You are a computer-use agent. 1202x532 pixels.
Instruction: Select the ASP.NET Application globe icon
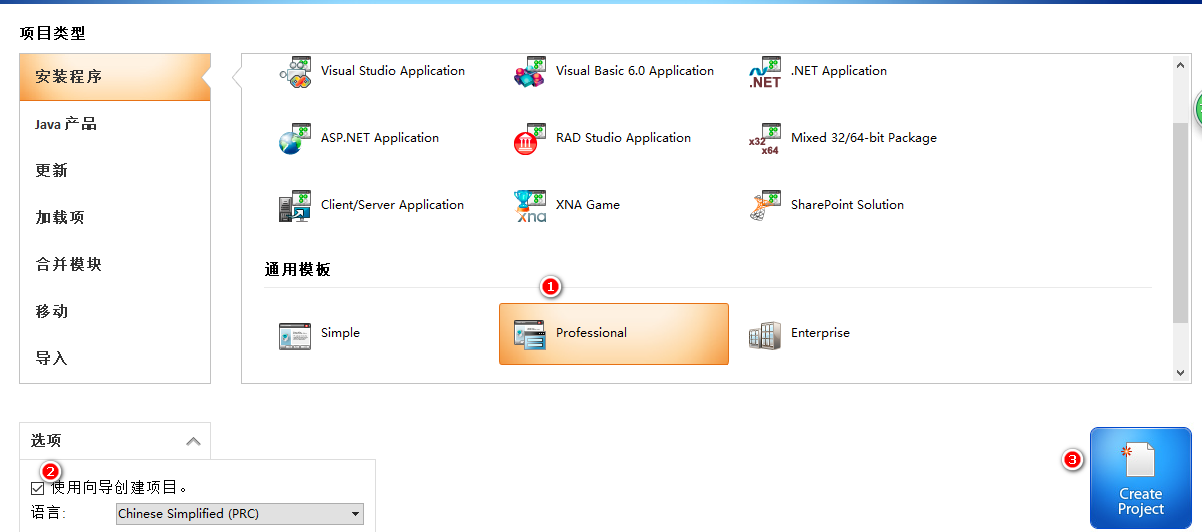[295, 139]
